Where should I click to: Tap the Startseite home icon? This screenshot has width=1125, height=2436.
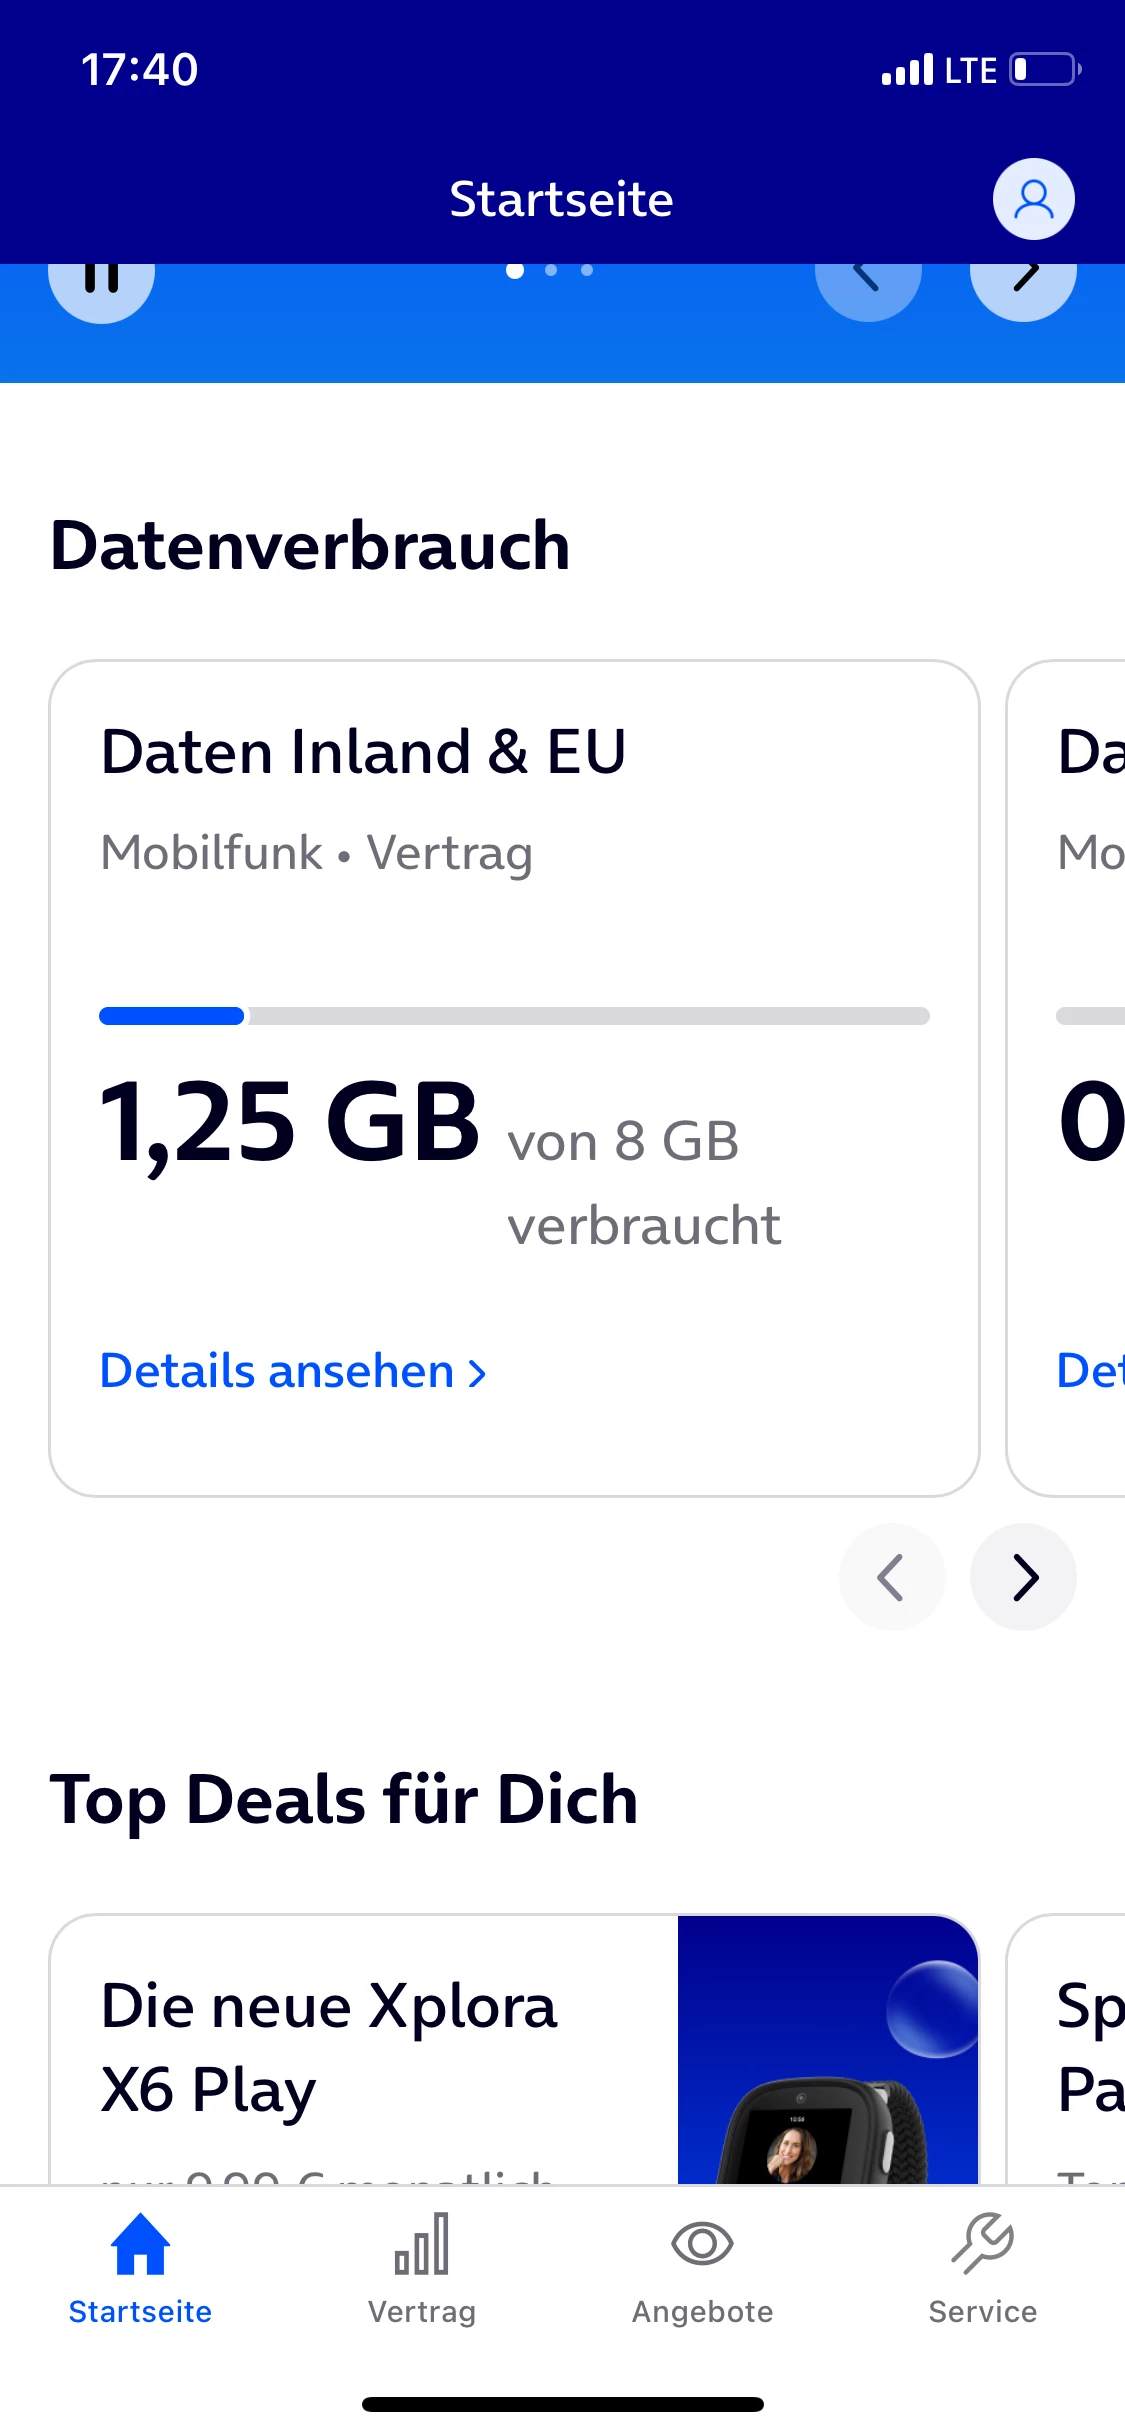click(x=140, y=2246)
